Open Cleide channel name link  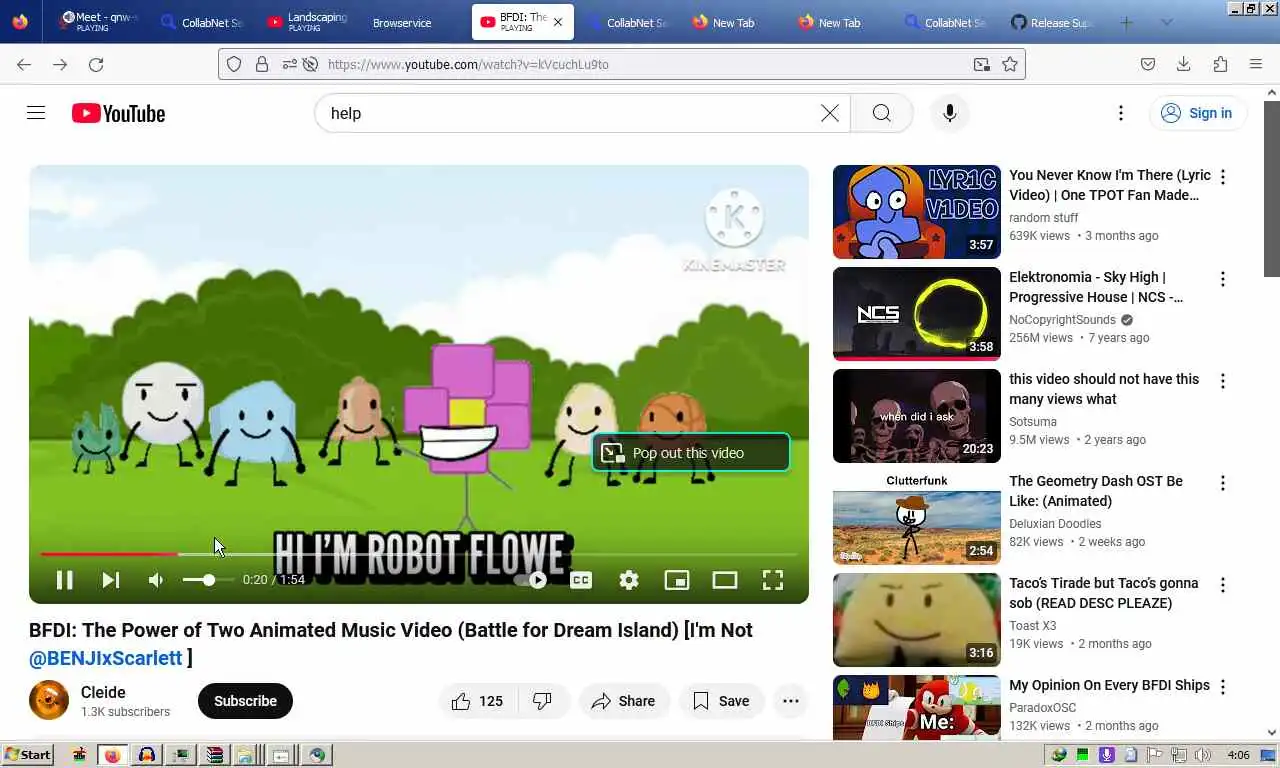pos(103,692)
